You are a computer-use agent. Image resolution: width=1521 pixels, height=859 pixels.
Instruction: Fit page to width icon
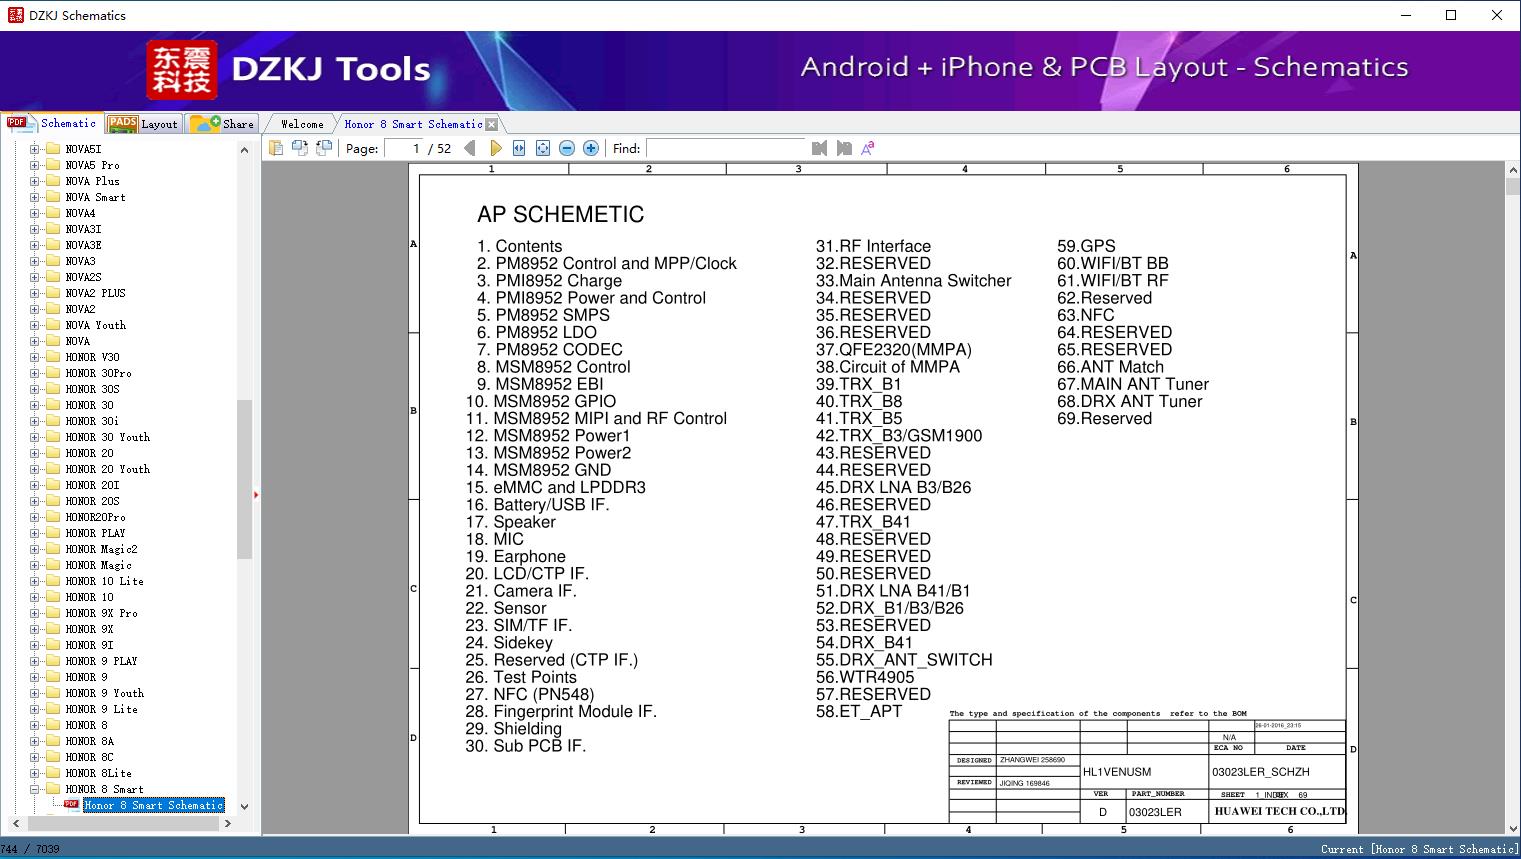[519, 148]
